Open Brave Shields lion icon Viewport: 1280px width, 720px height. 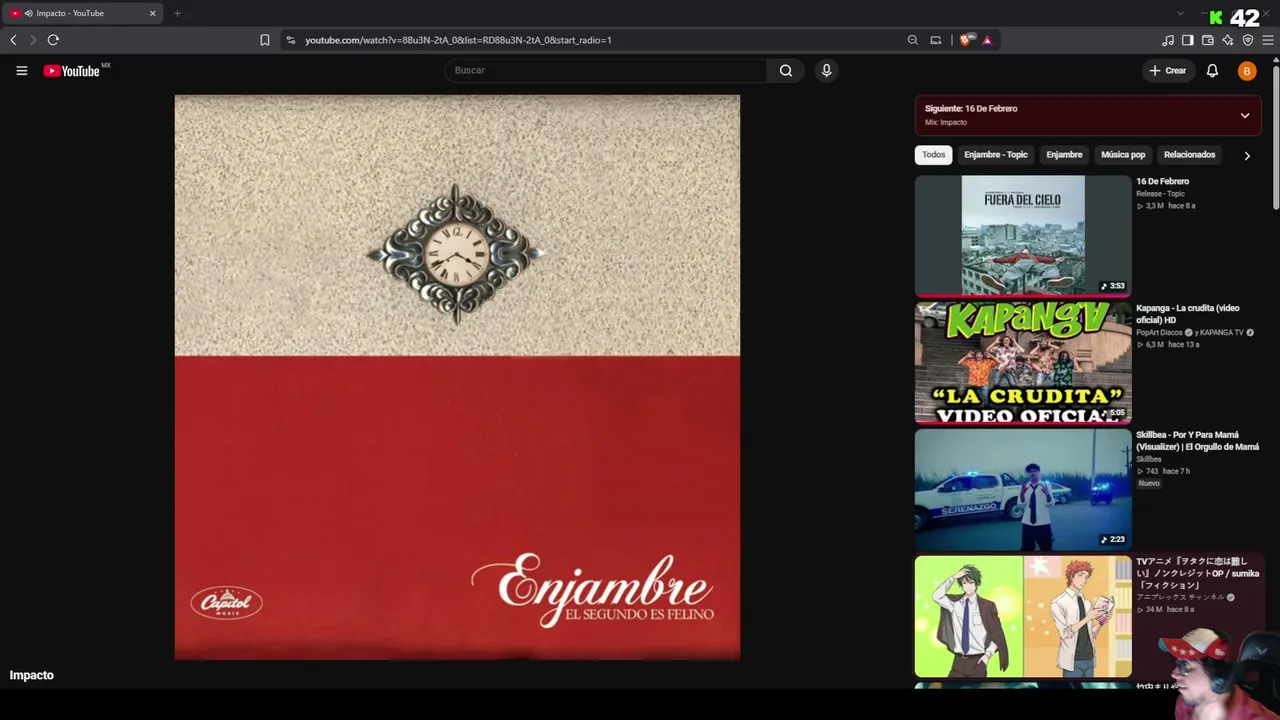coord(965,40)
